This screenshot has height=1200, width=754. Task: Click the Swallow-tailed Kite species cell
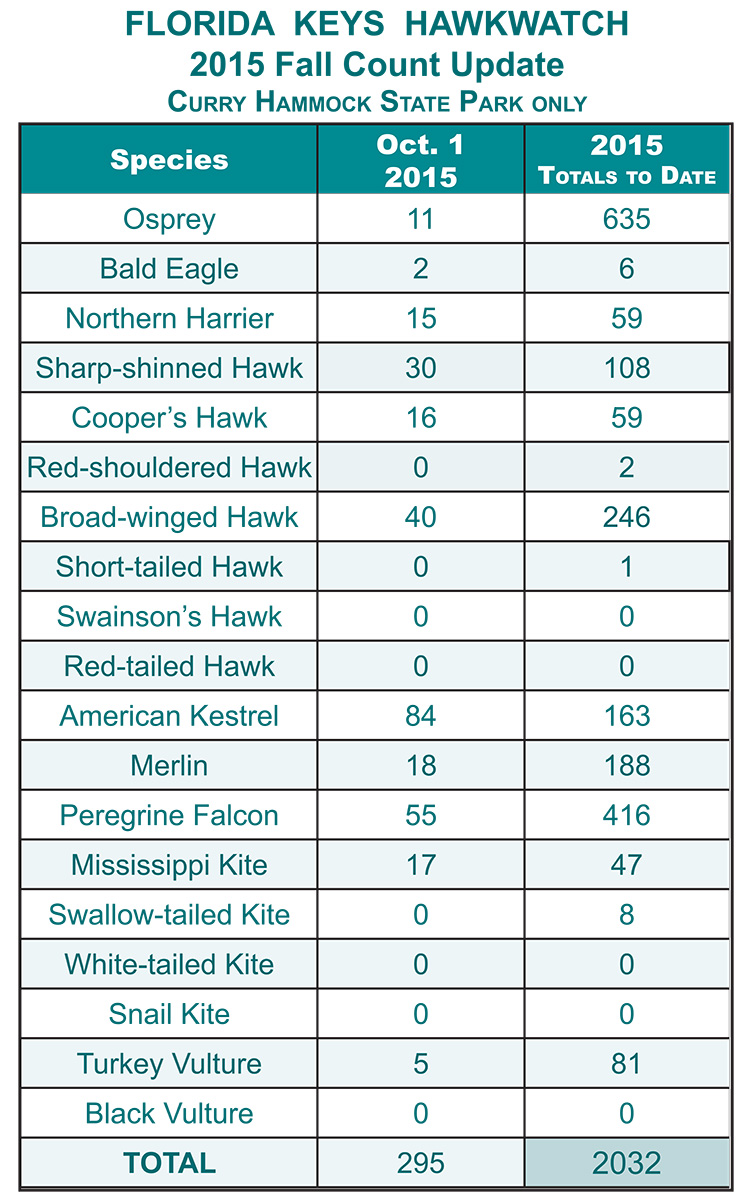click(169, 915)
